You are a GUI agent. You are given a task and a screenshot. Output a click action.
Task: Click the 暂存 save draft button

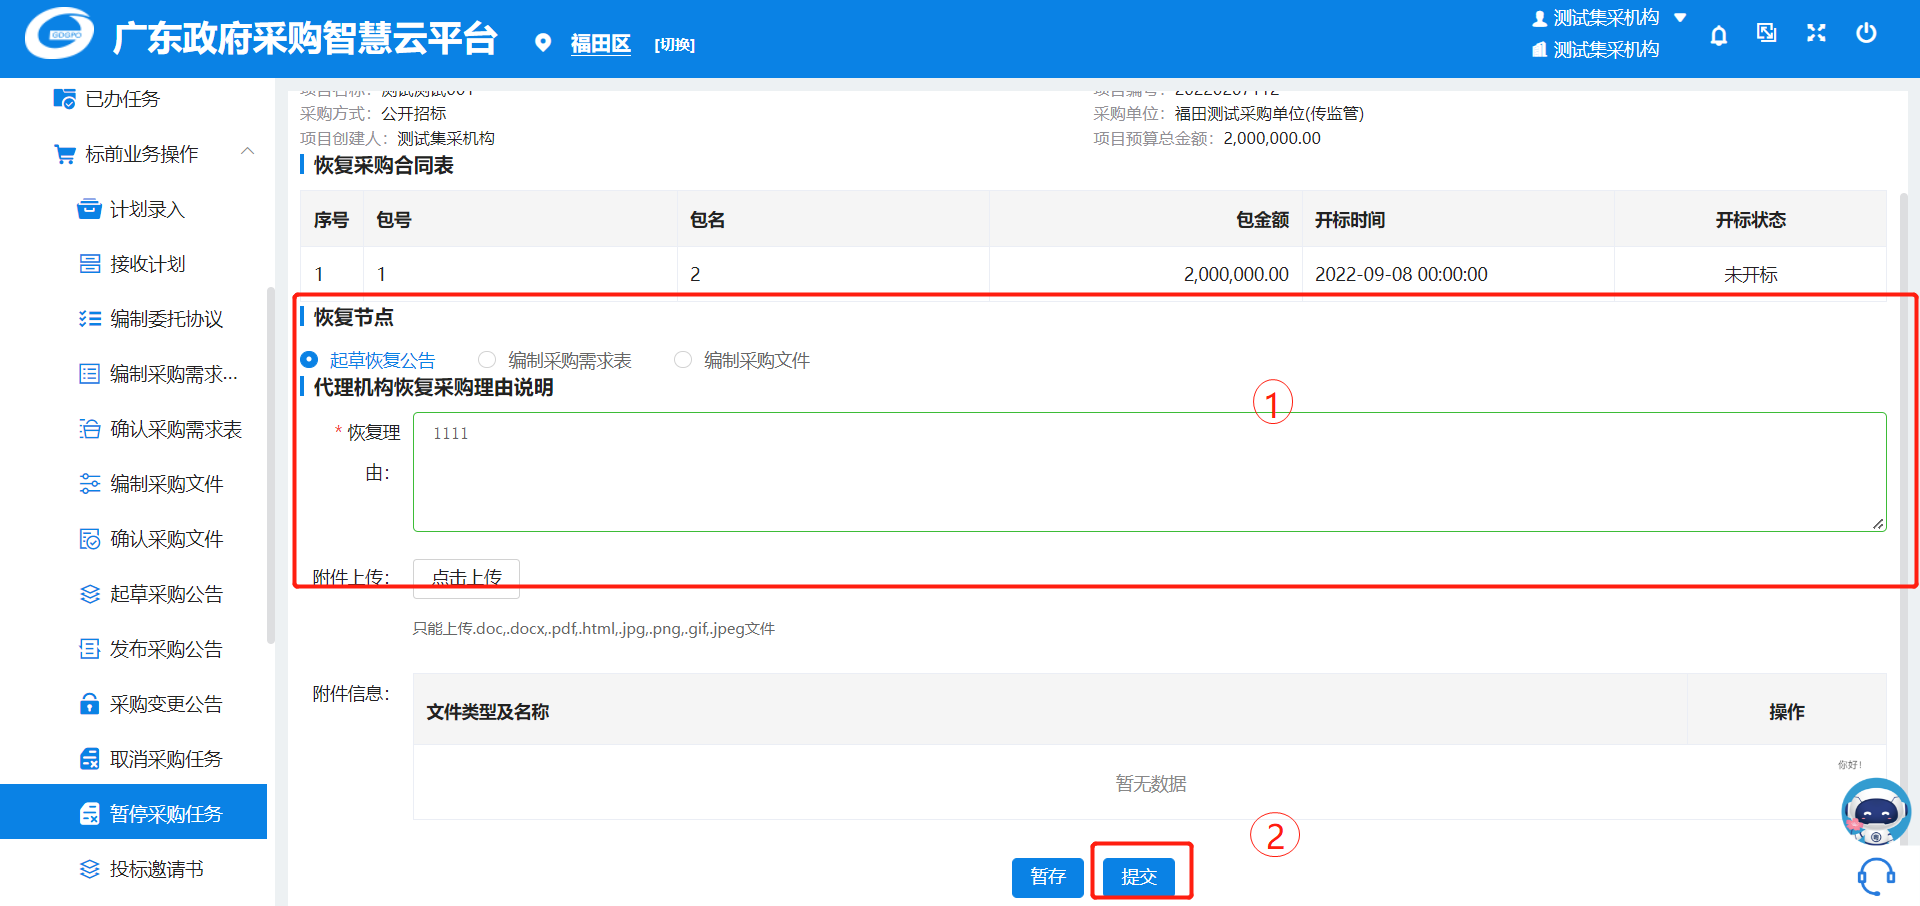click(x=1047, y=877)
